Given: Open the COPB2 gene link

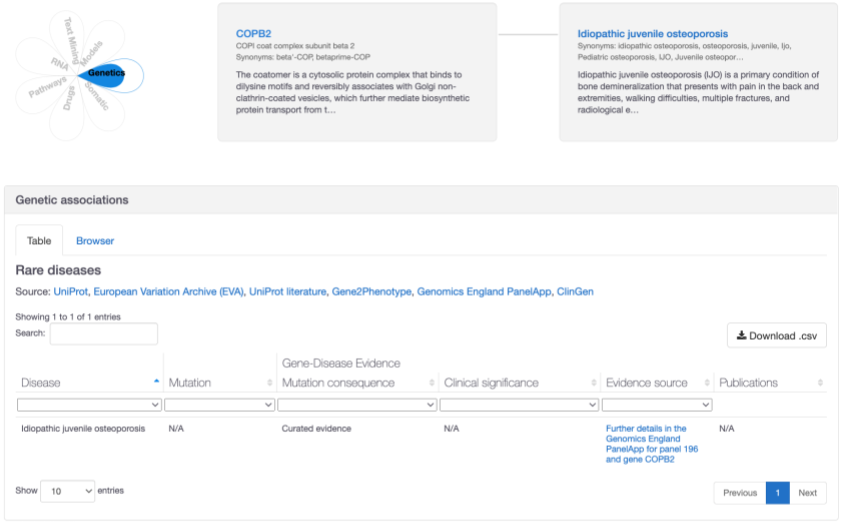Looking at the screenshot, I should [253, 34].
